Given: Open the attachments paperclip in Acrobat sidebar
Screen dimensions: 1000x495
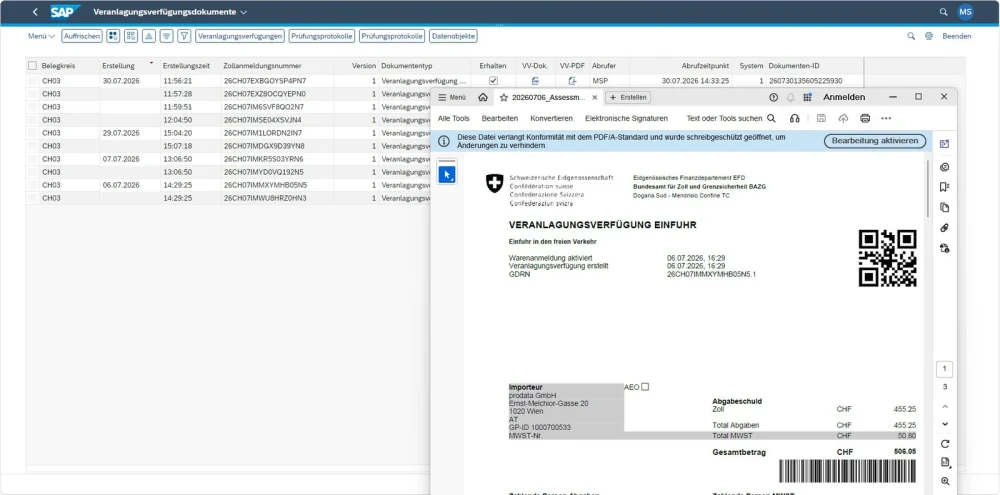Looking at the screenshot, I should (945, 228).
